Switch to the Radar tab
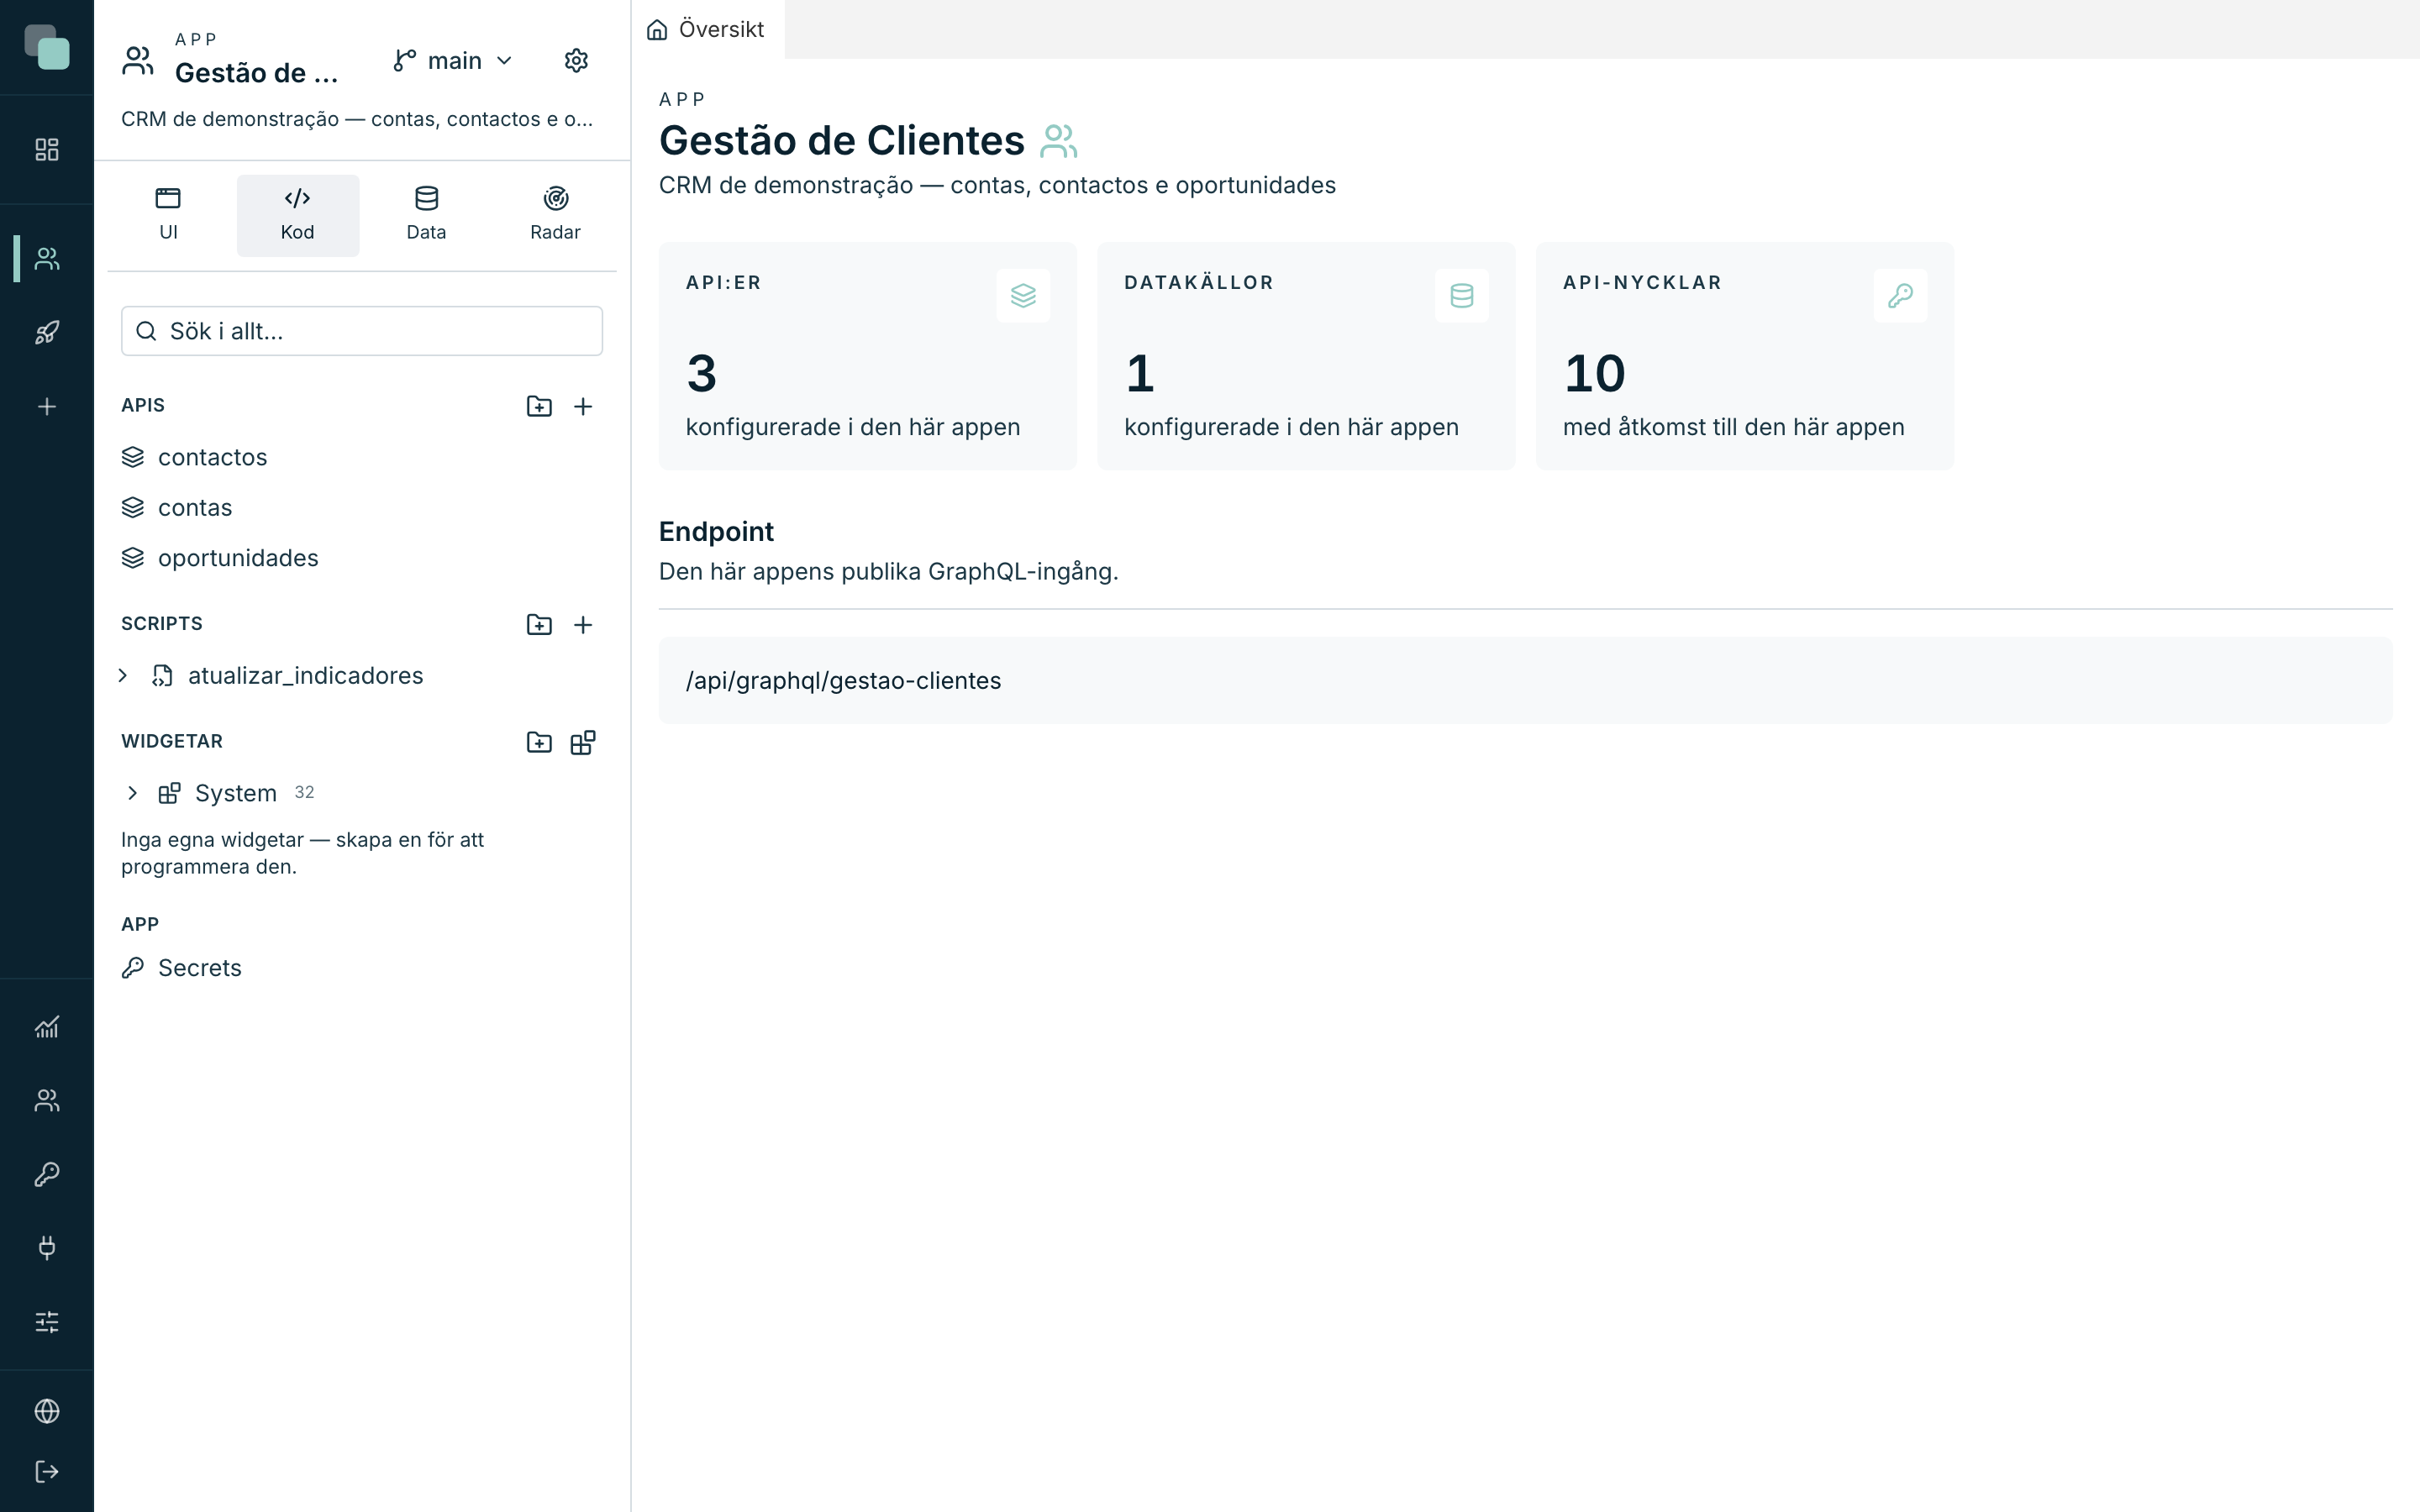Screen dimensions: 2420x1512 [555, 215]
